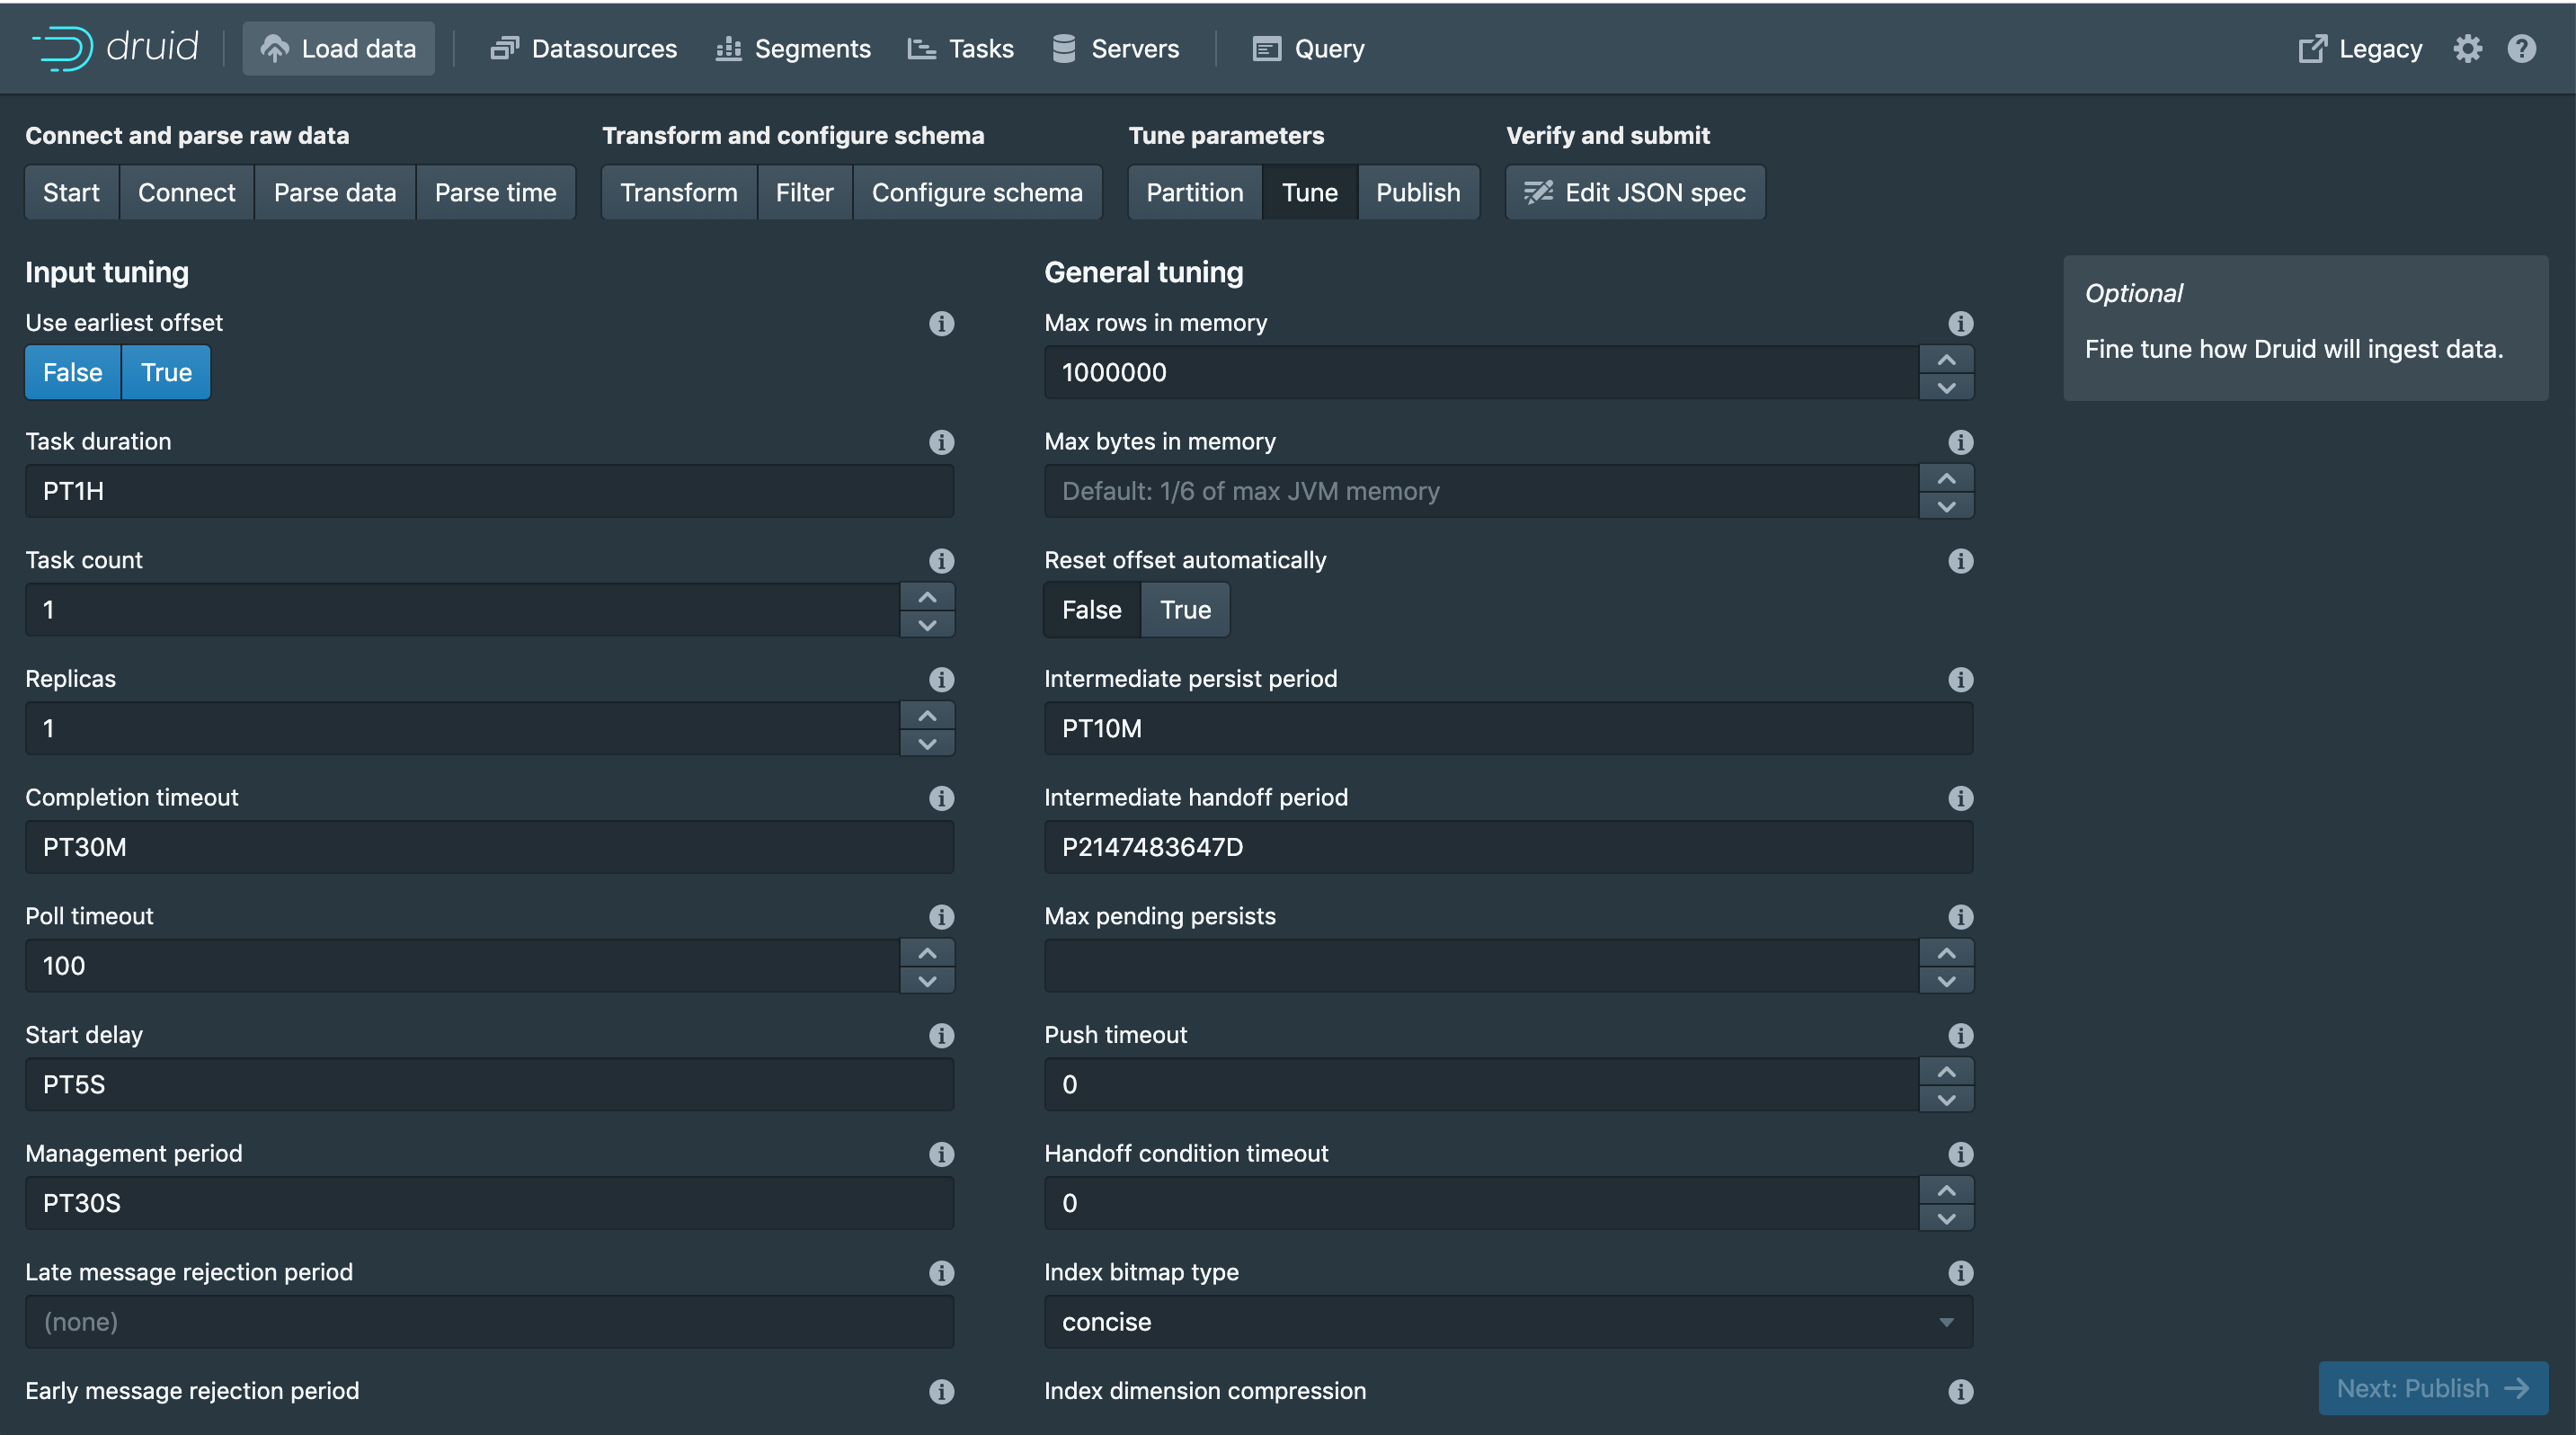Show info for Start delay
Image resolution: width=2576 pixels, height=1435 pixels.
tap(941, 1036)
